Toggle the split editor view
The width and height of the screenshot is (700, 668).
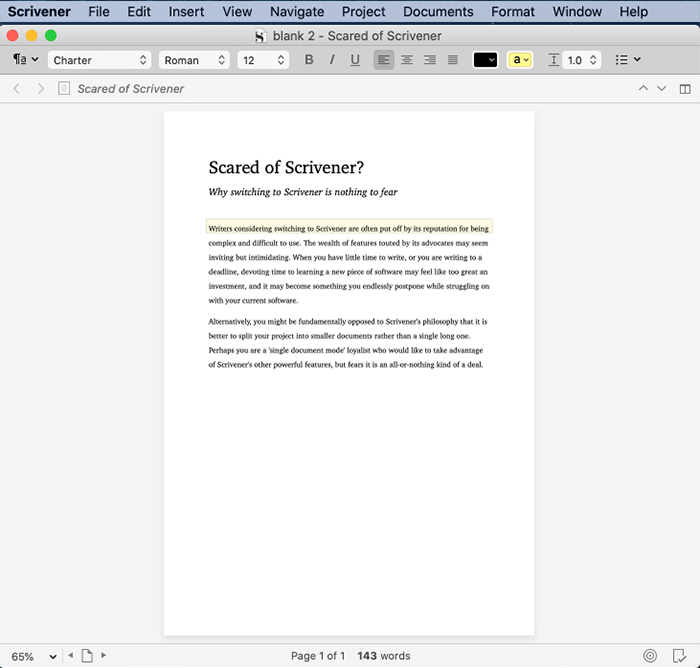coord(685,89)
